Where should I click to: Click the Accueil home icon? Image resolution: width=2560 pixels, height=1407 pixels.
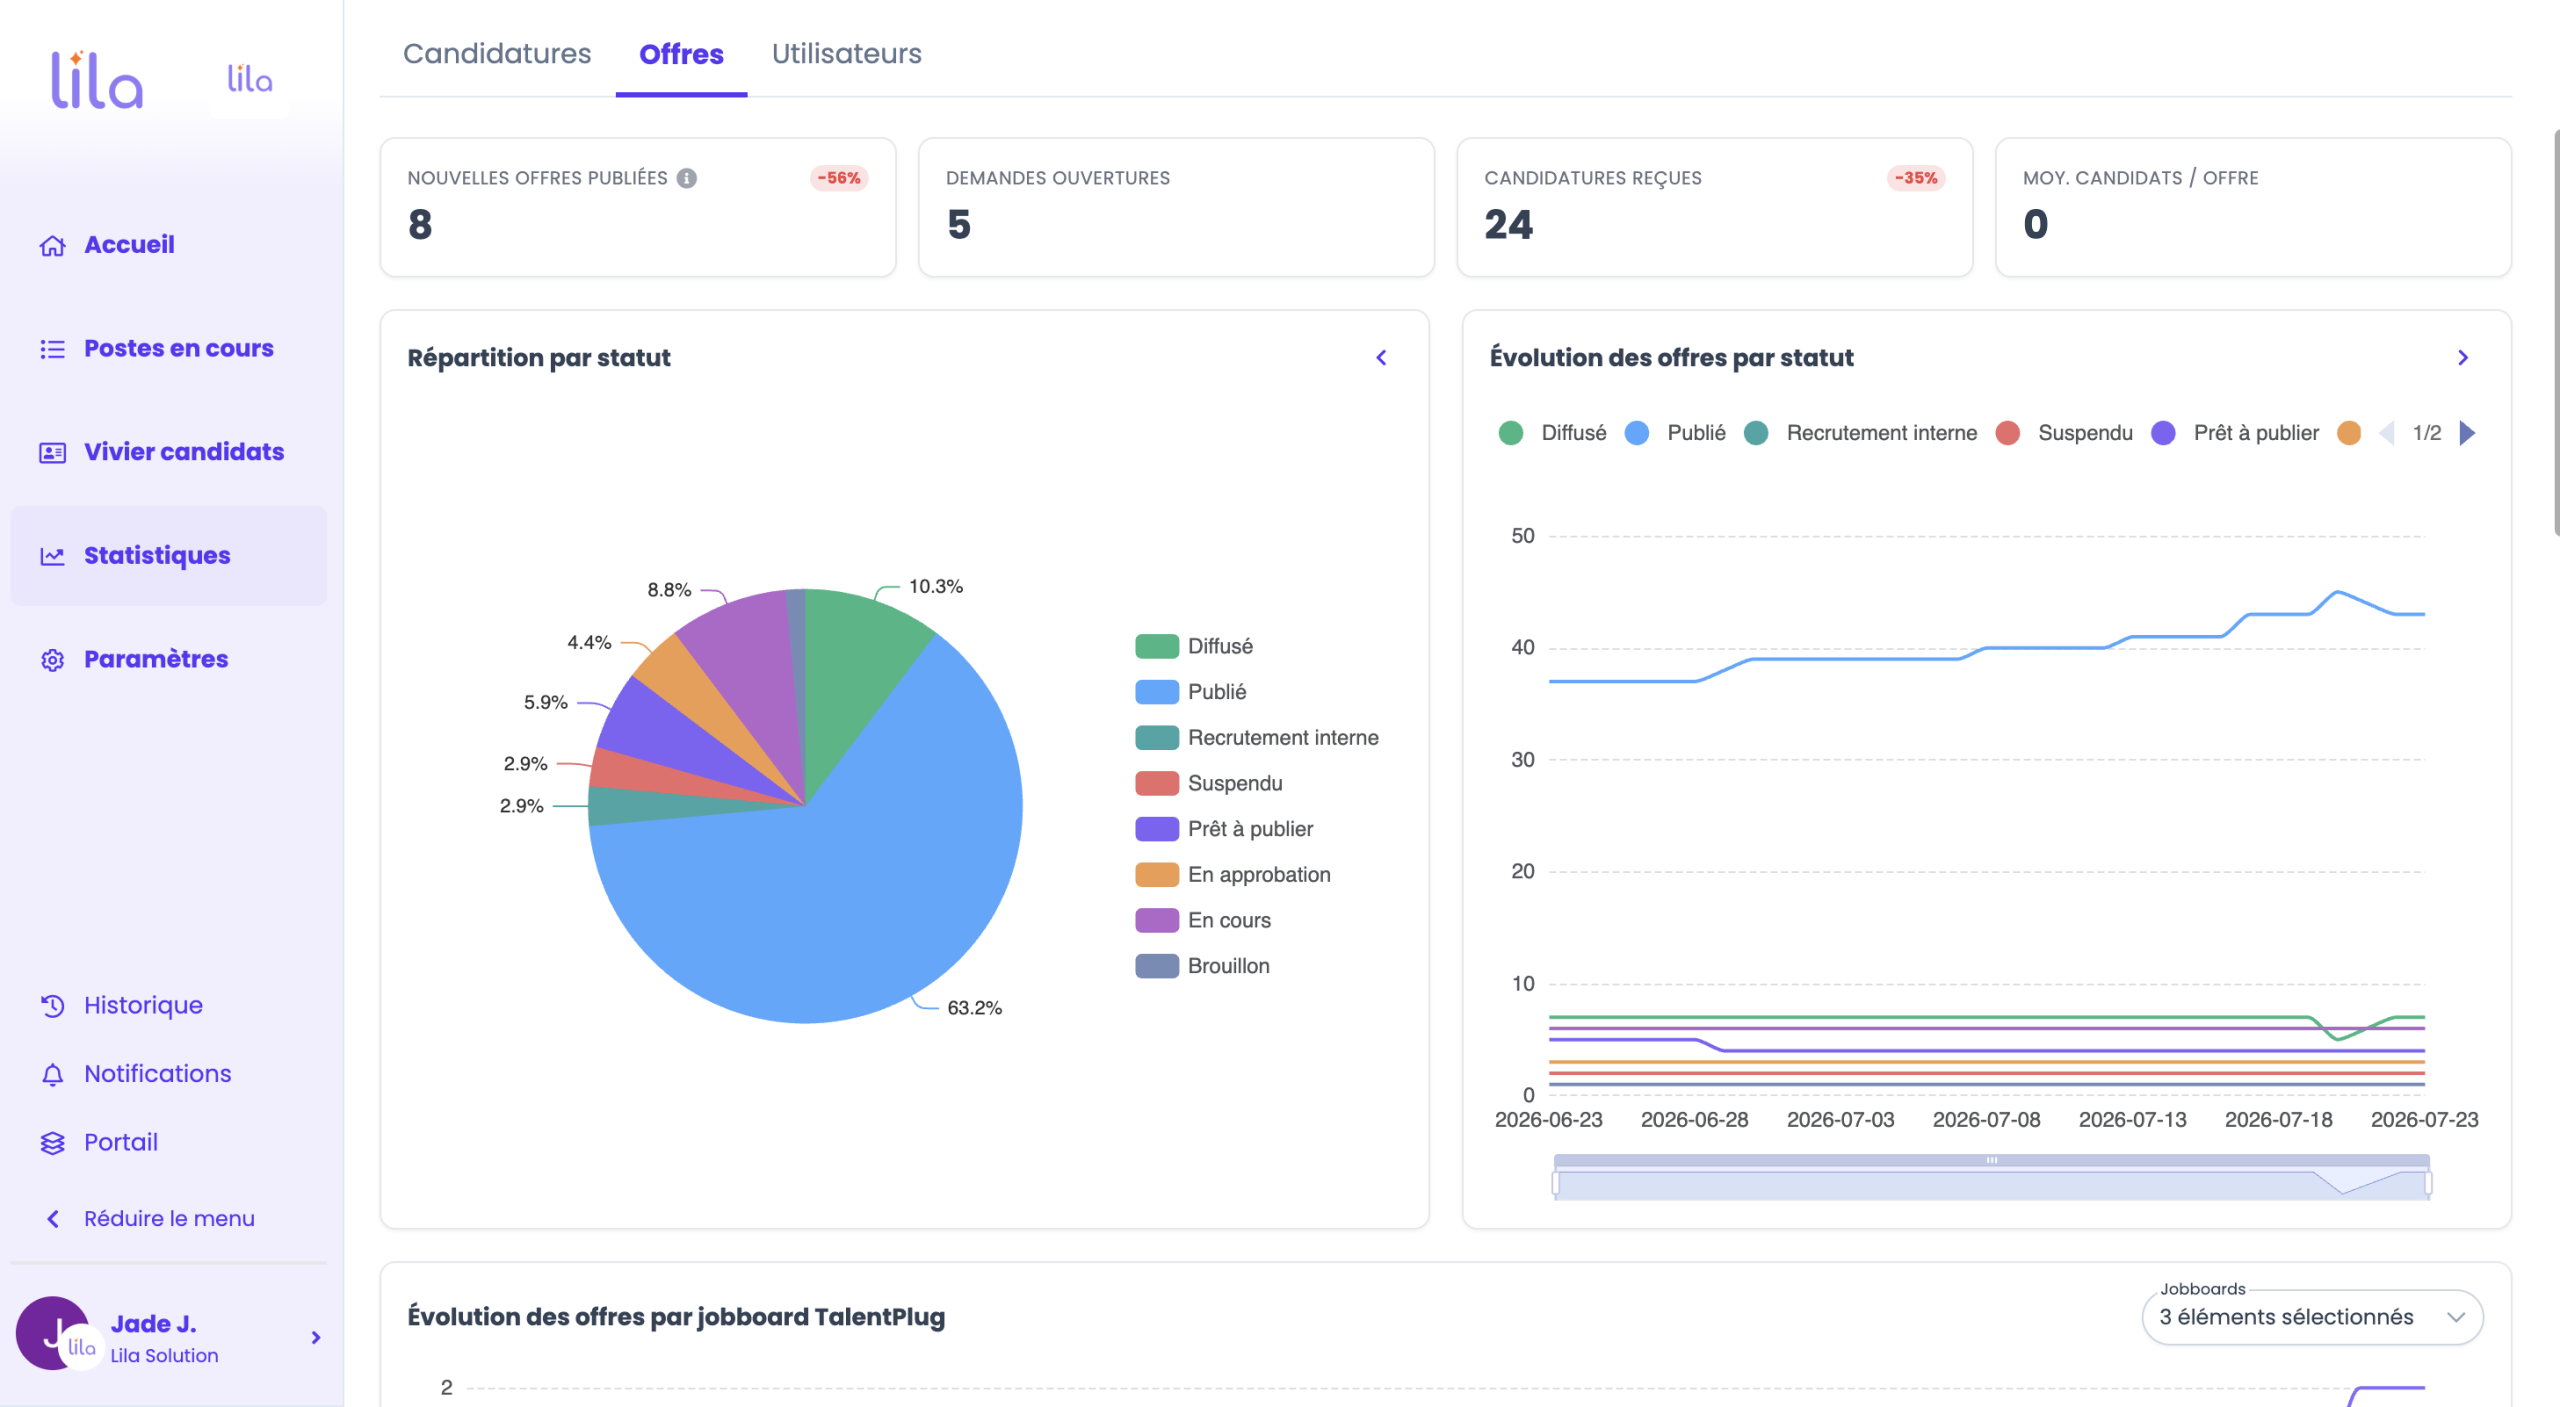coord(52,245)
